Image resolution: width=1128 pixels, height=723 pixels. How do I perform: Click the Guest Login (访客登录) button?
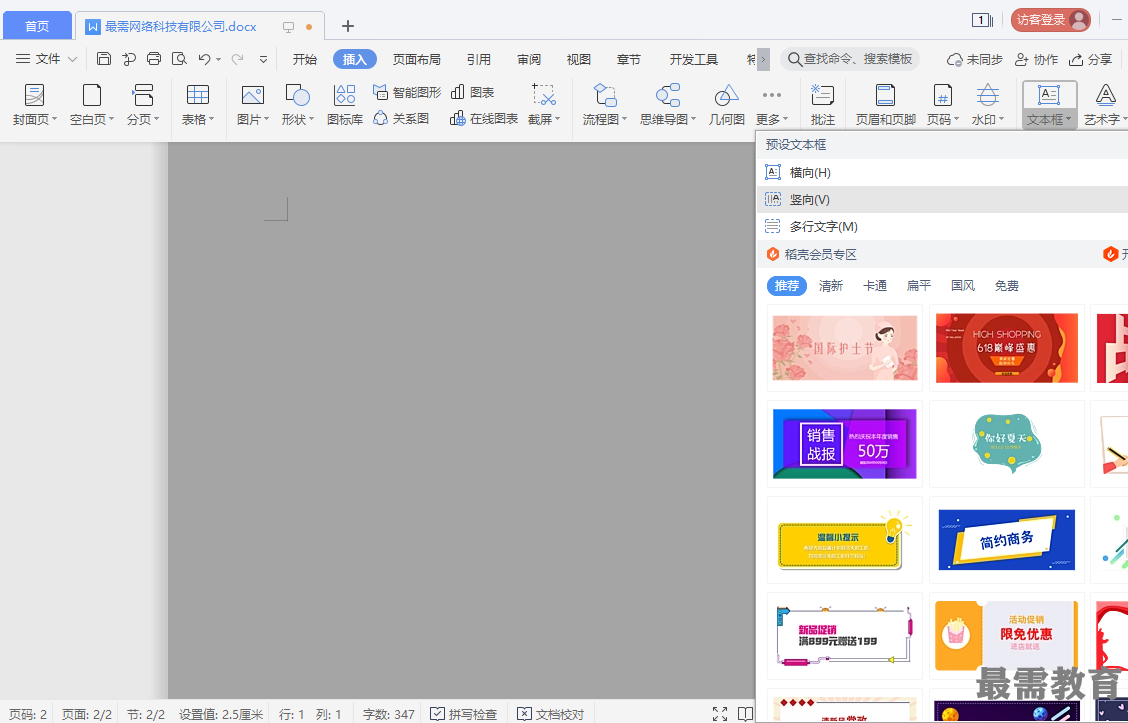tap(1050, 20)
